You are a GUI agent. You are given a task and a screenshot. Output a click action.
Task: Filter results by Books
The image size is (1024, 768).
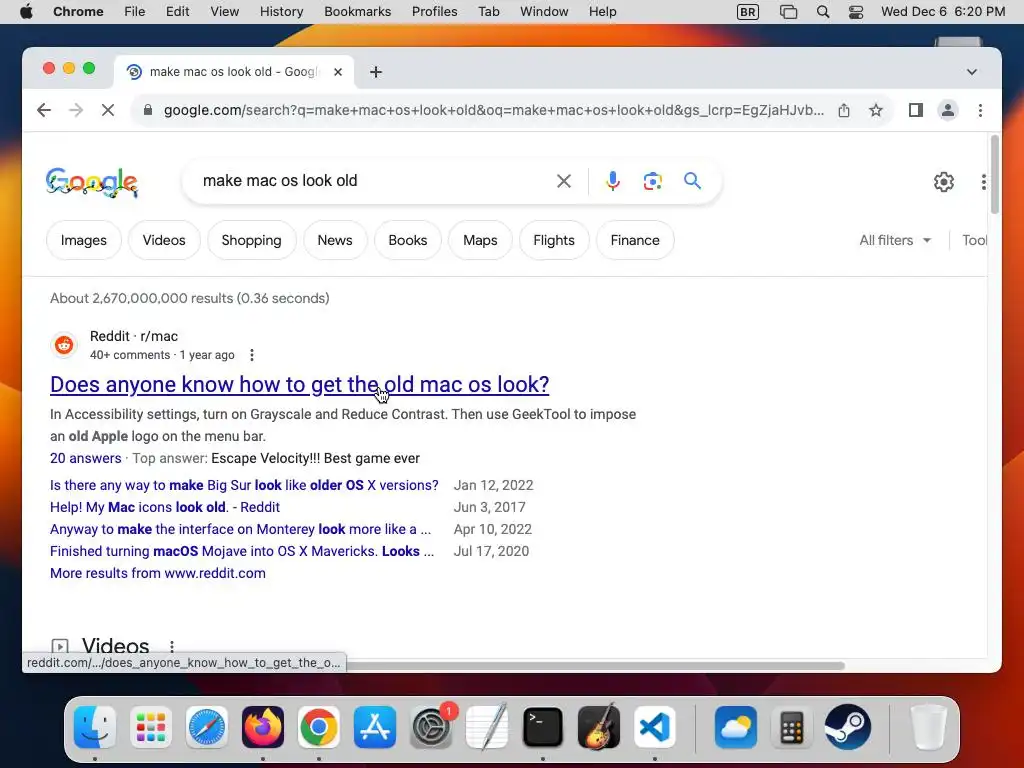click(x=408, y=240)
